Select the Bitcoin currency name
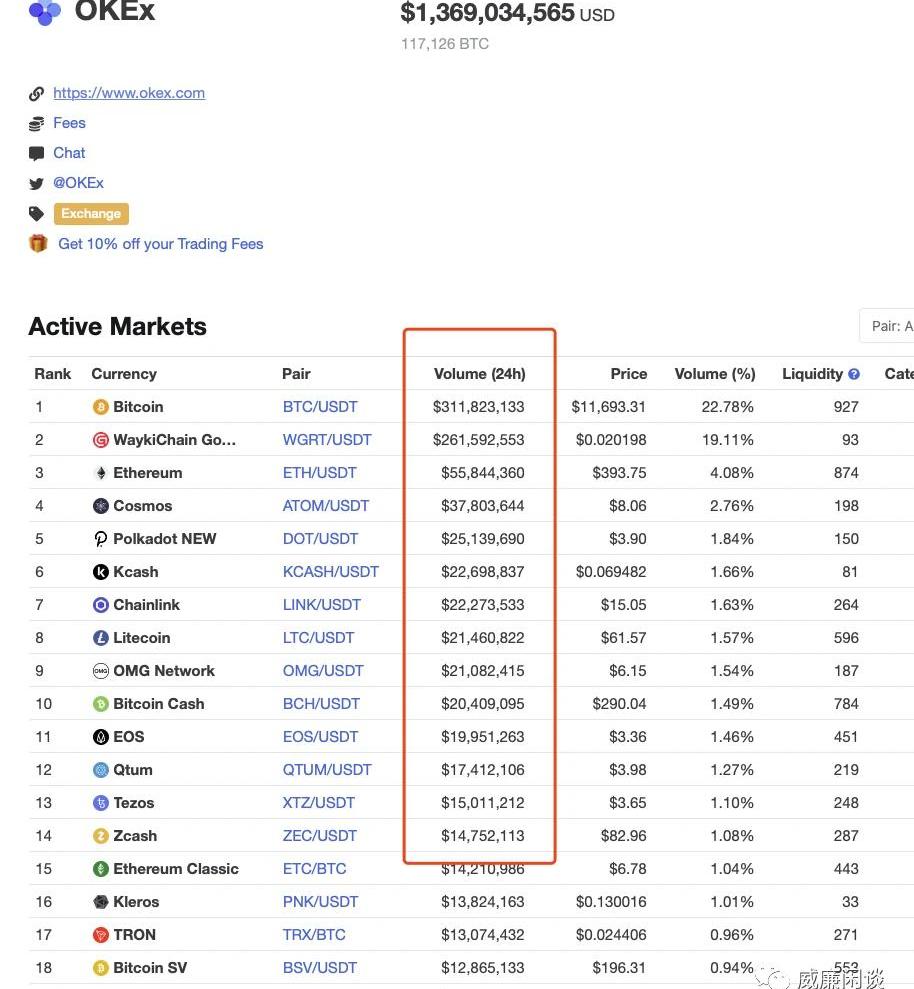914x989 pixels. [138, 407]
